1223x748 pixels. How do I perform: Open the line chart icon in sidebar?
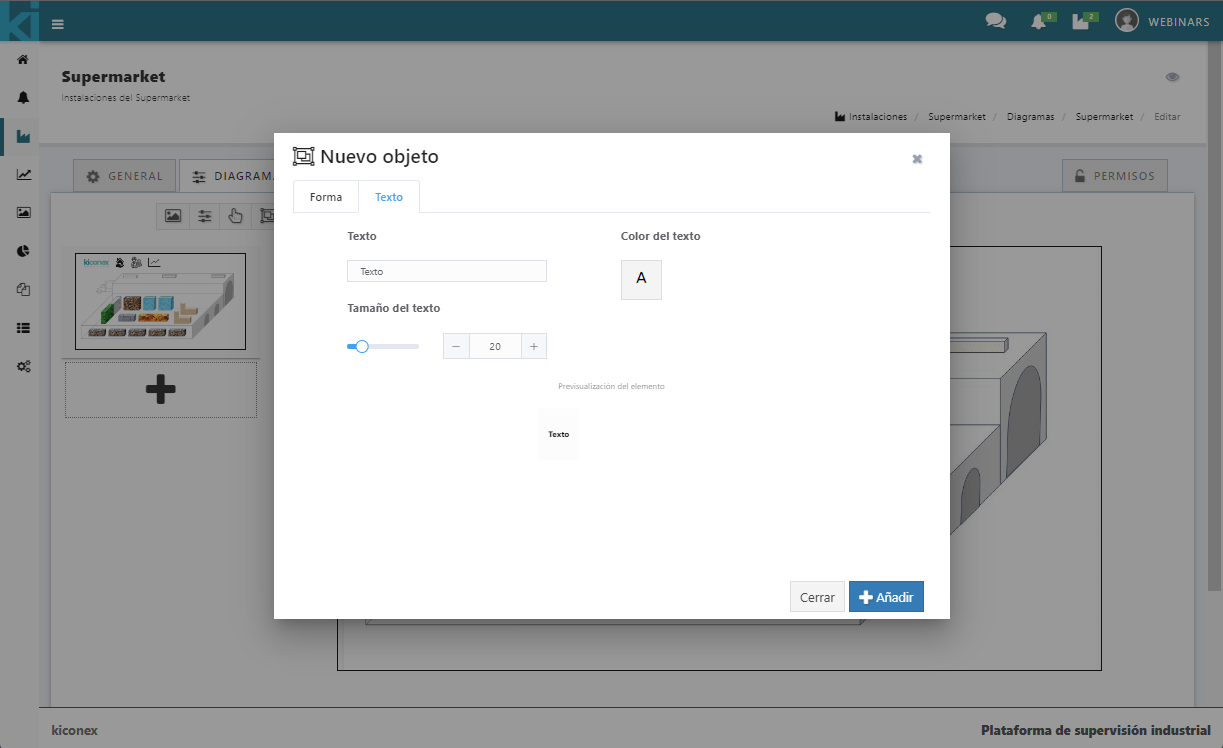(23, 175)
